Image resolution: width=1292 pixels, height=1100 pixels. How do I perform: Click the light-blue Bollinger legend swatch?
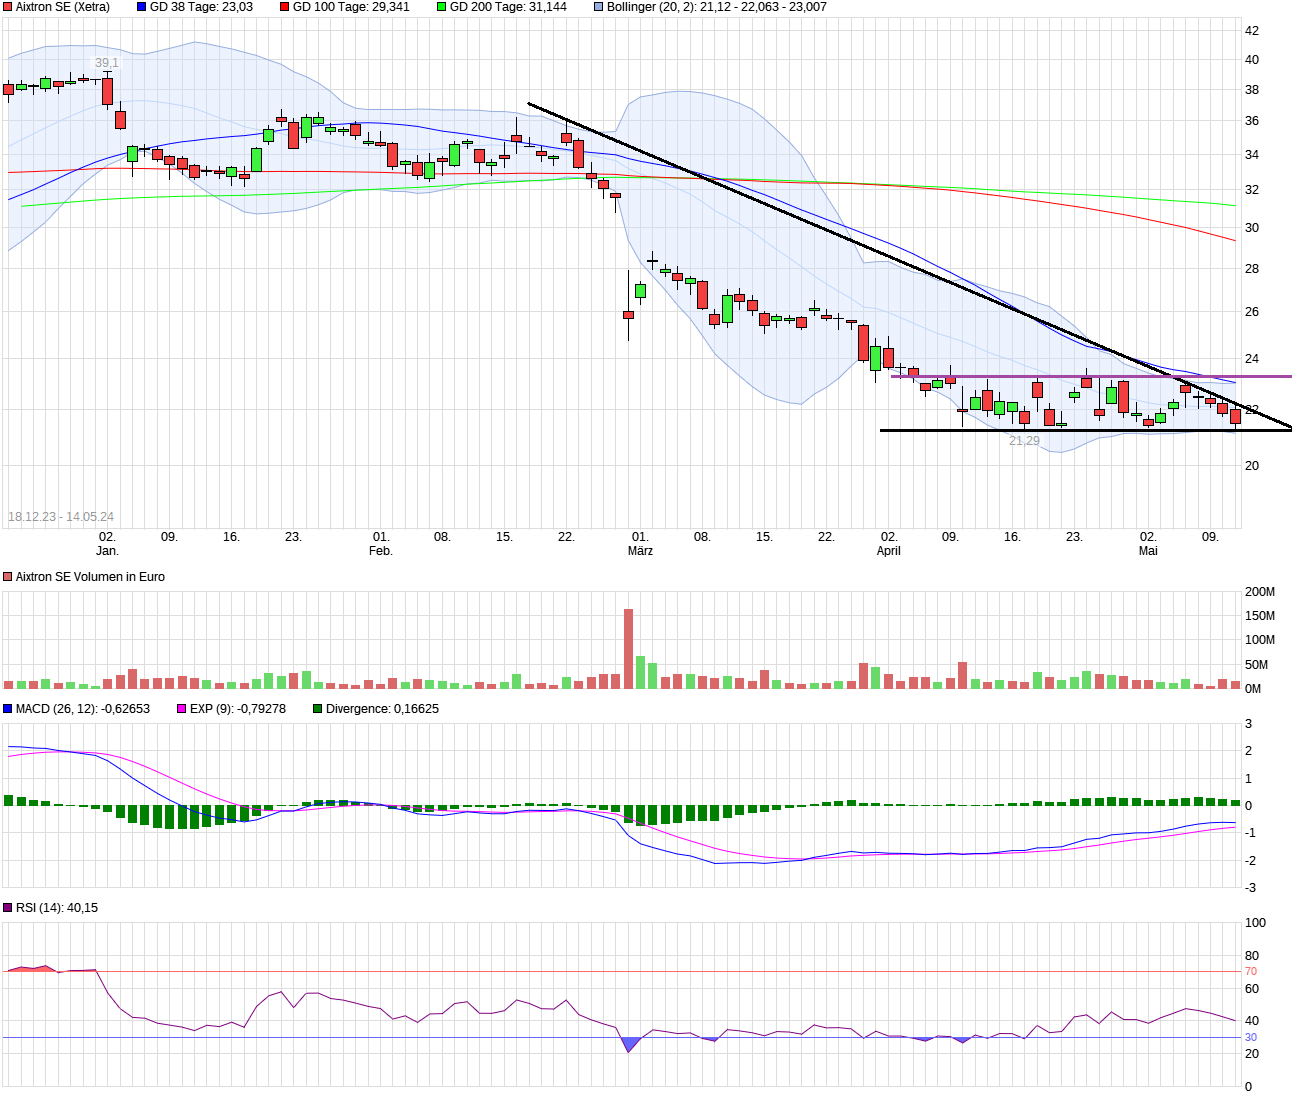click(599, 7)
